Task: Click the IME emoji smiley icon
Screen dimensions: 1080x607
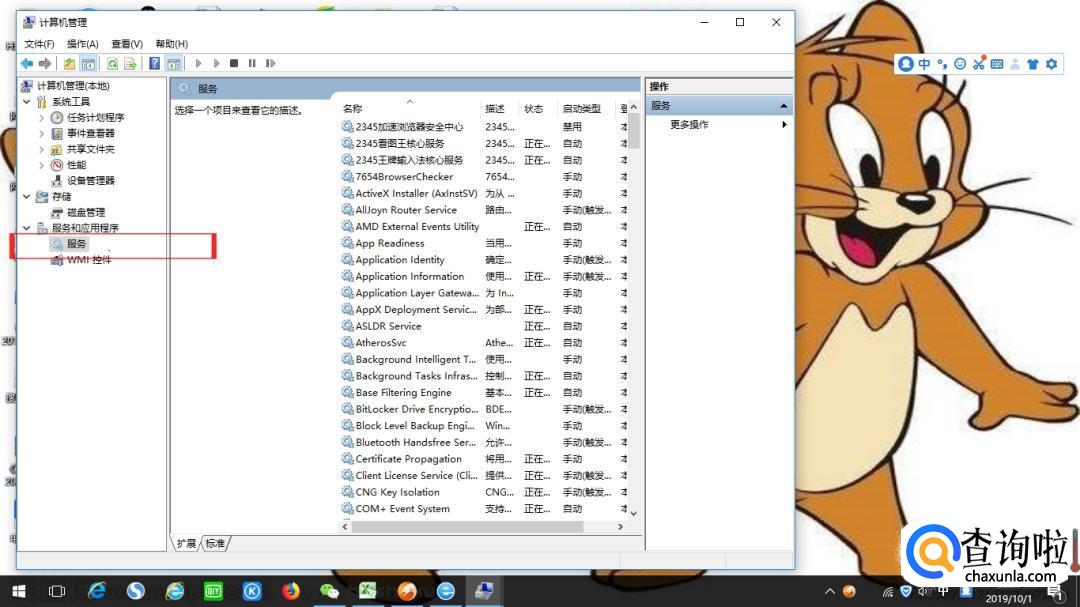Action: pyautogui.click(x=960, y=64)
